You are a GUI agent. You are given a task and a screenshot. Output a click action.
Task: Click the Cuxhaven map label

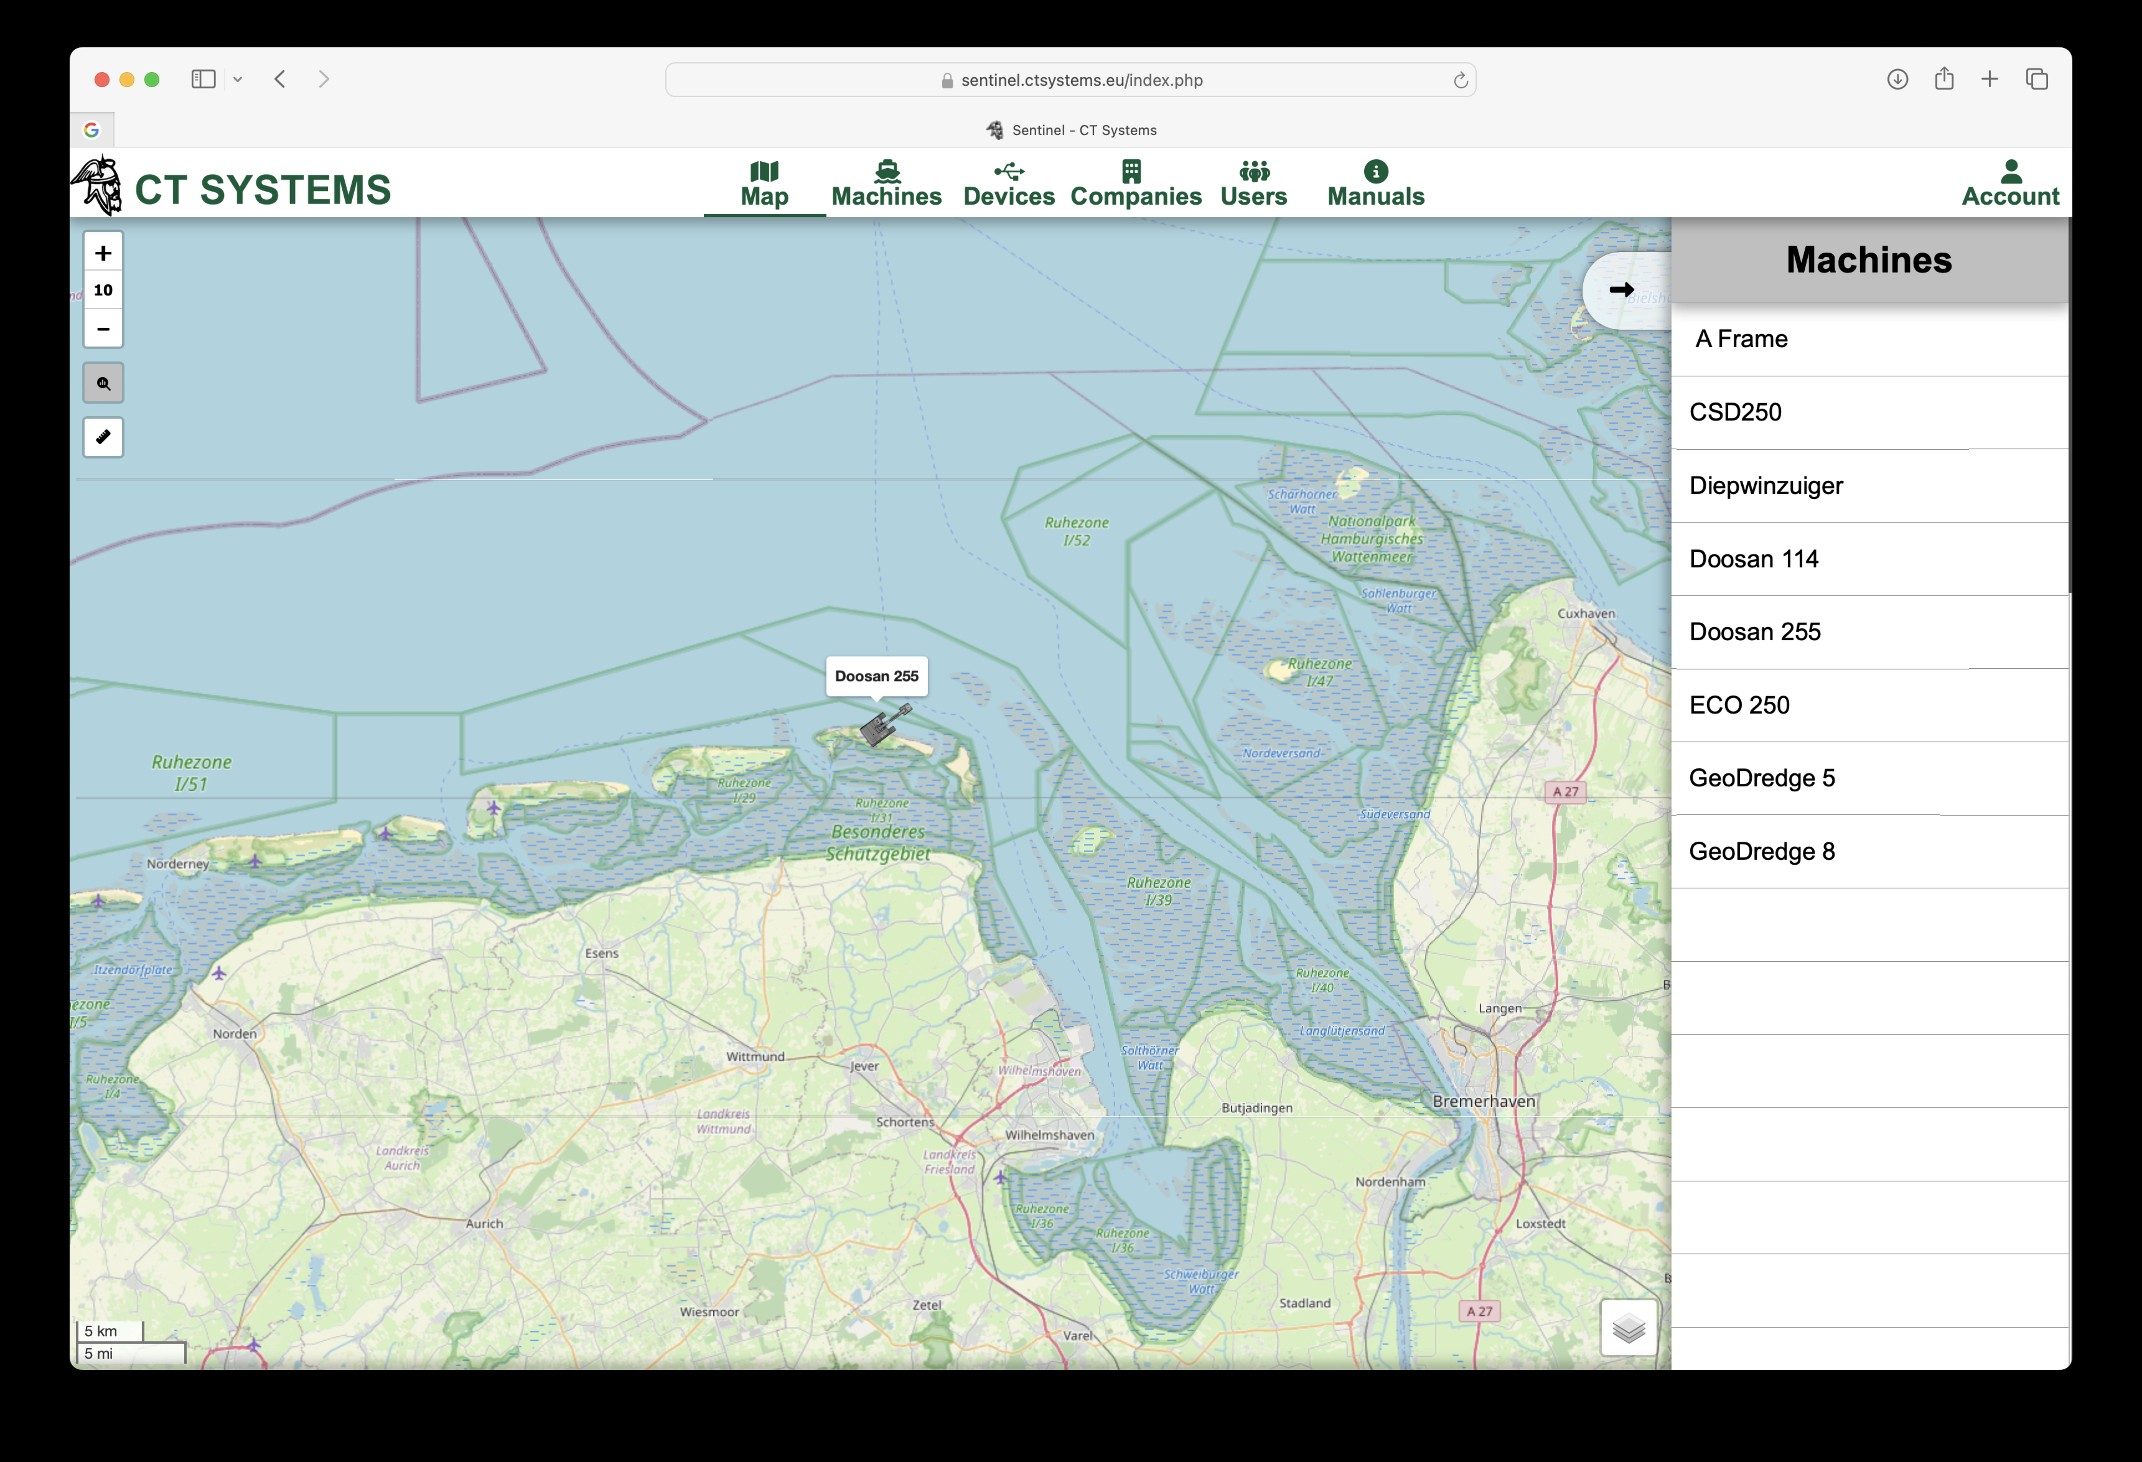(x=1586, y=613)
